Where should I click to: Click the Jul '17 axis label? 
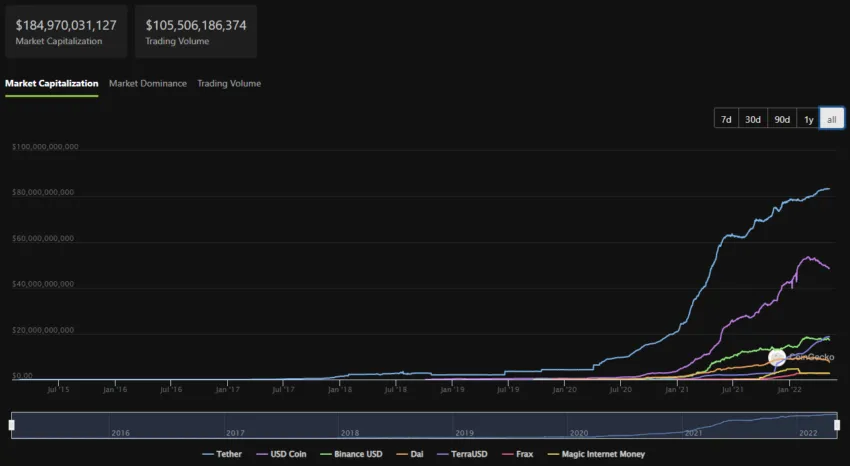click(284, 390)
